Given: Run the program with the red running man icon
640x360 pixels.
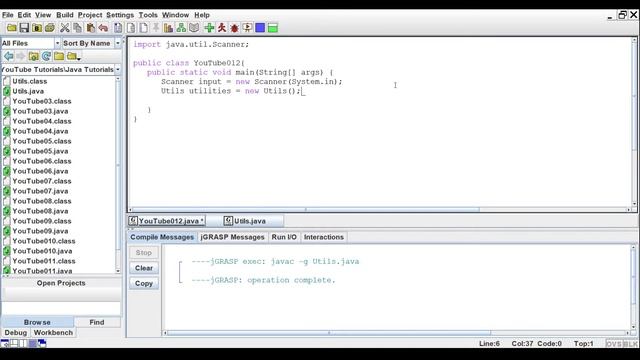Looking at the screenshot, I should (222, 28).
